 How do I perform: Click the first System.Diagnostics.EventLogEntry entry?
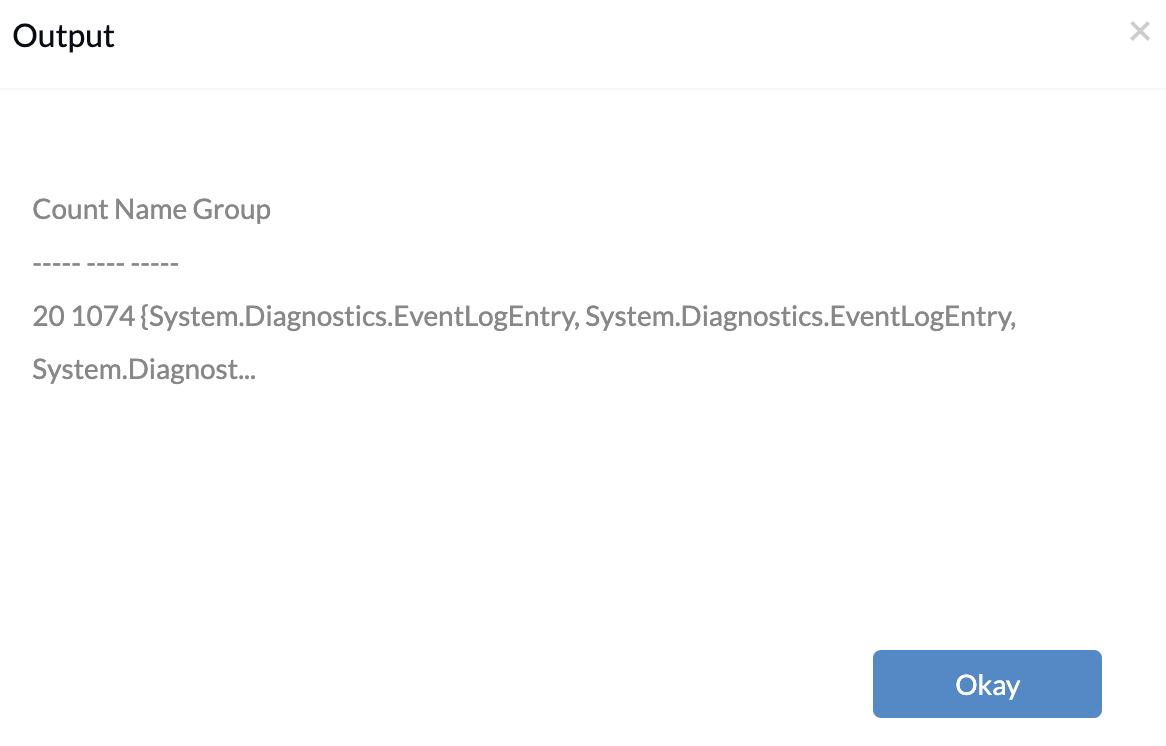point(360,317)
